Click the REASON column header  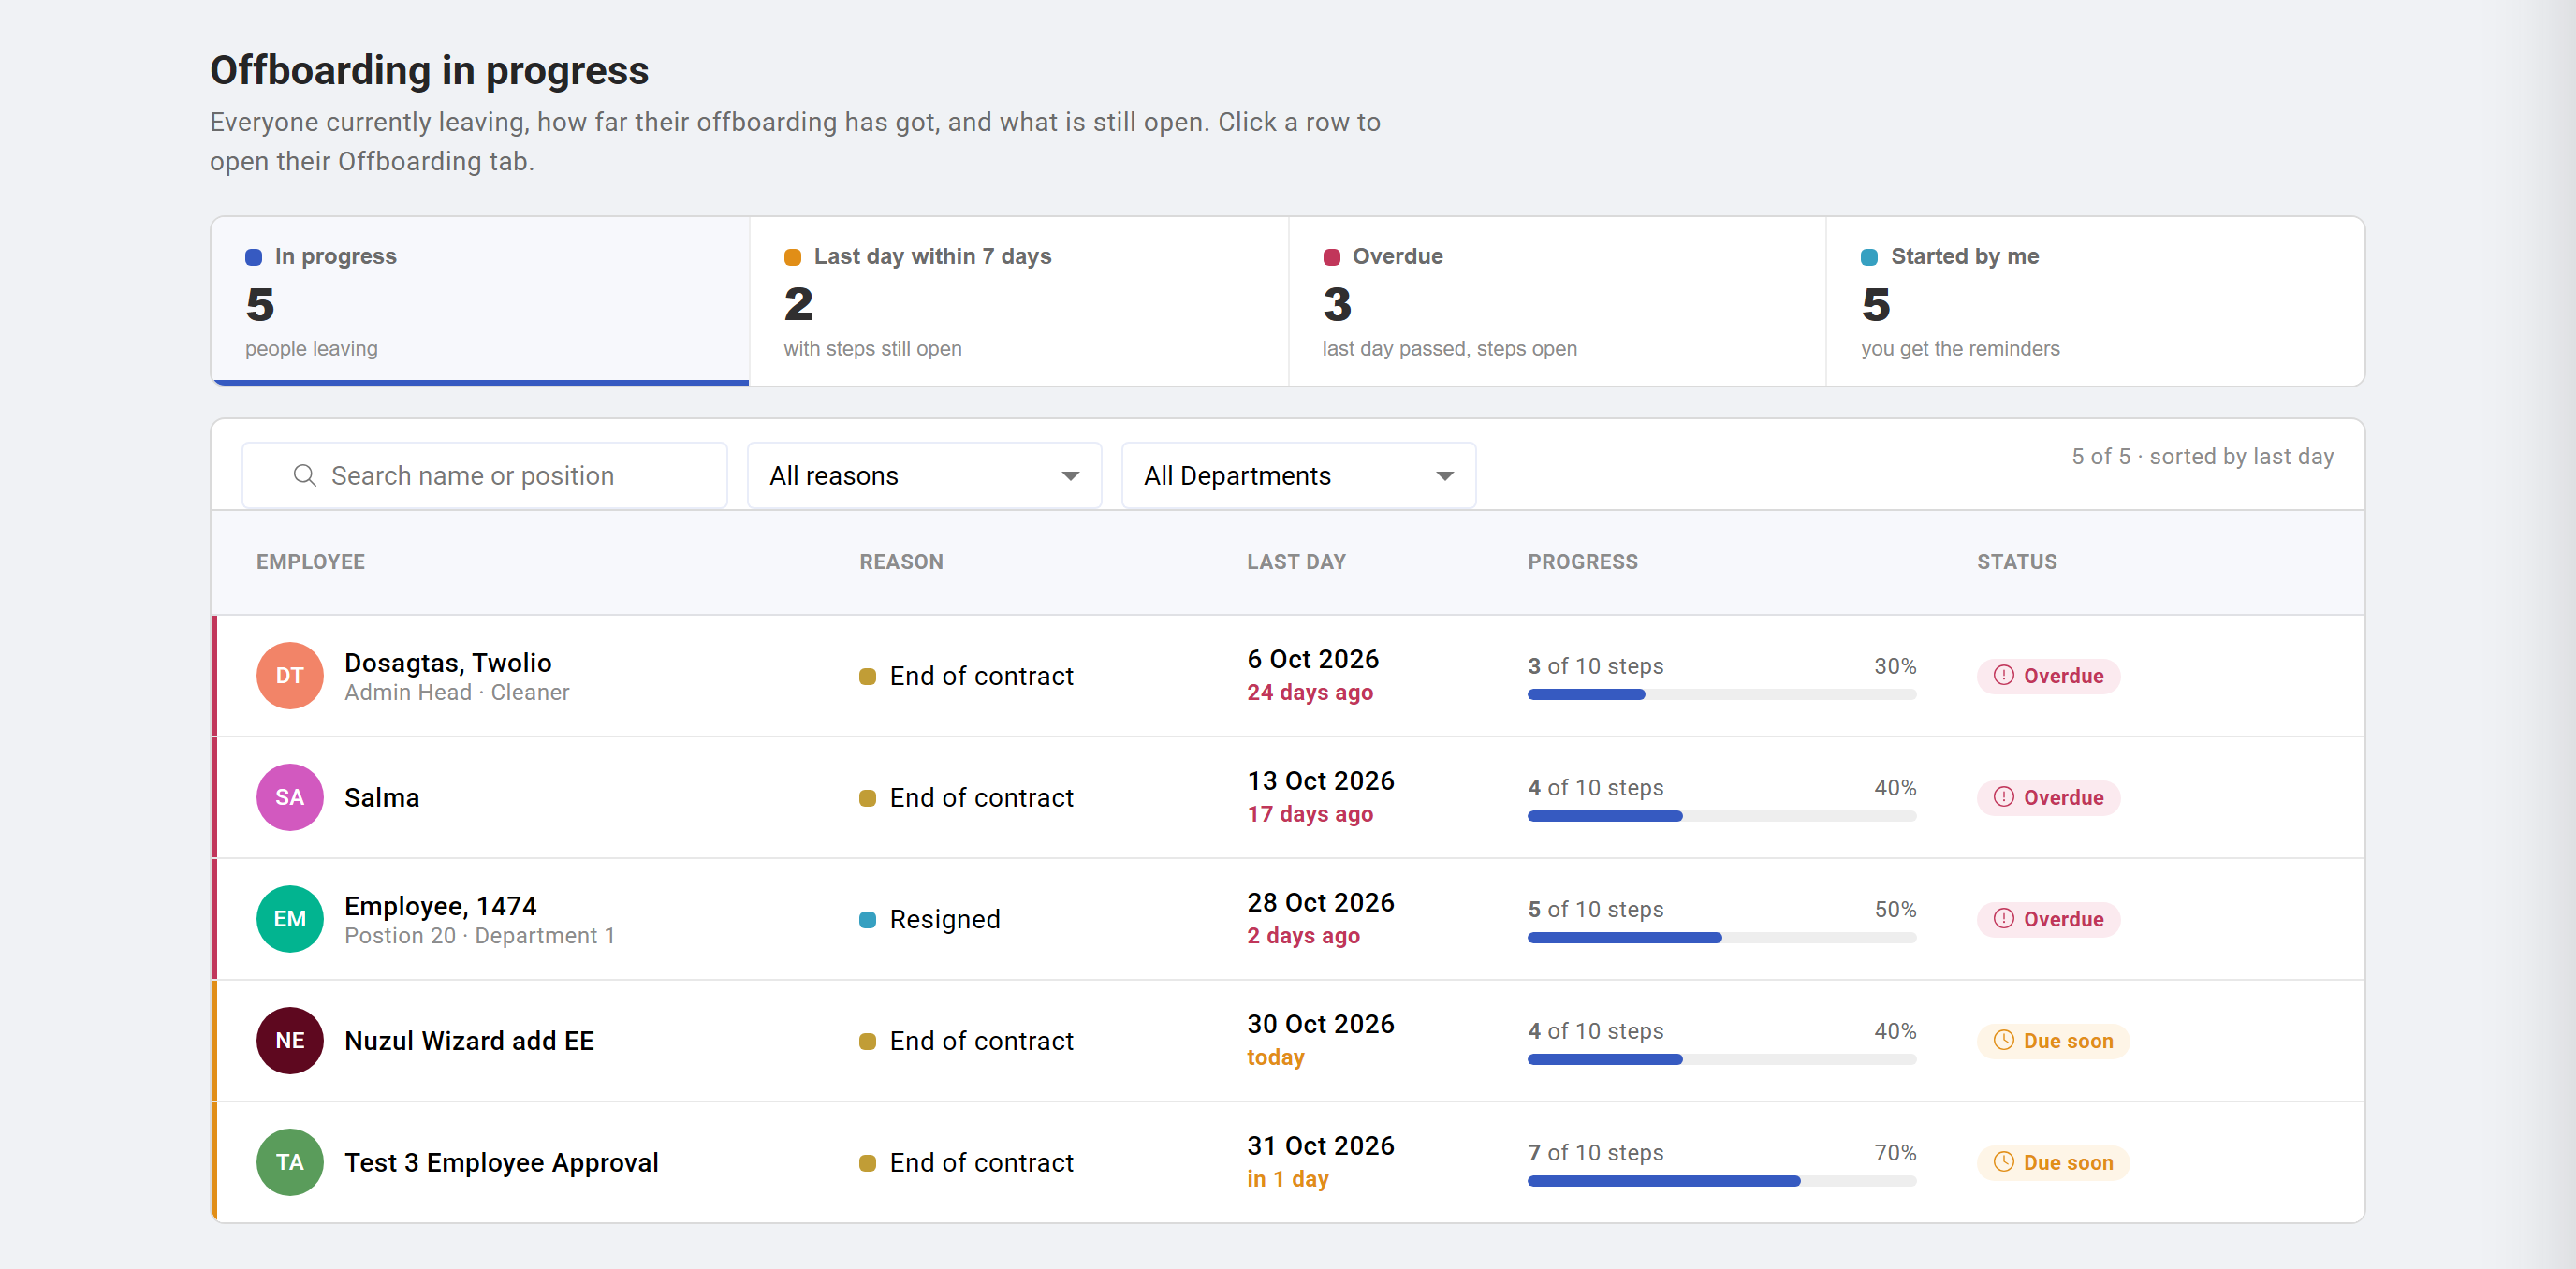point(901,562)
